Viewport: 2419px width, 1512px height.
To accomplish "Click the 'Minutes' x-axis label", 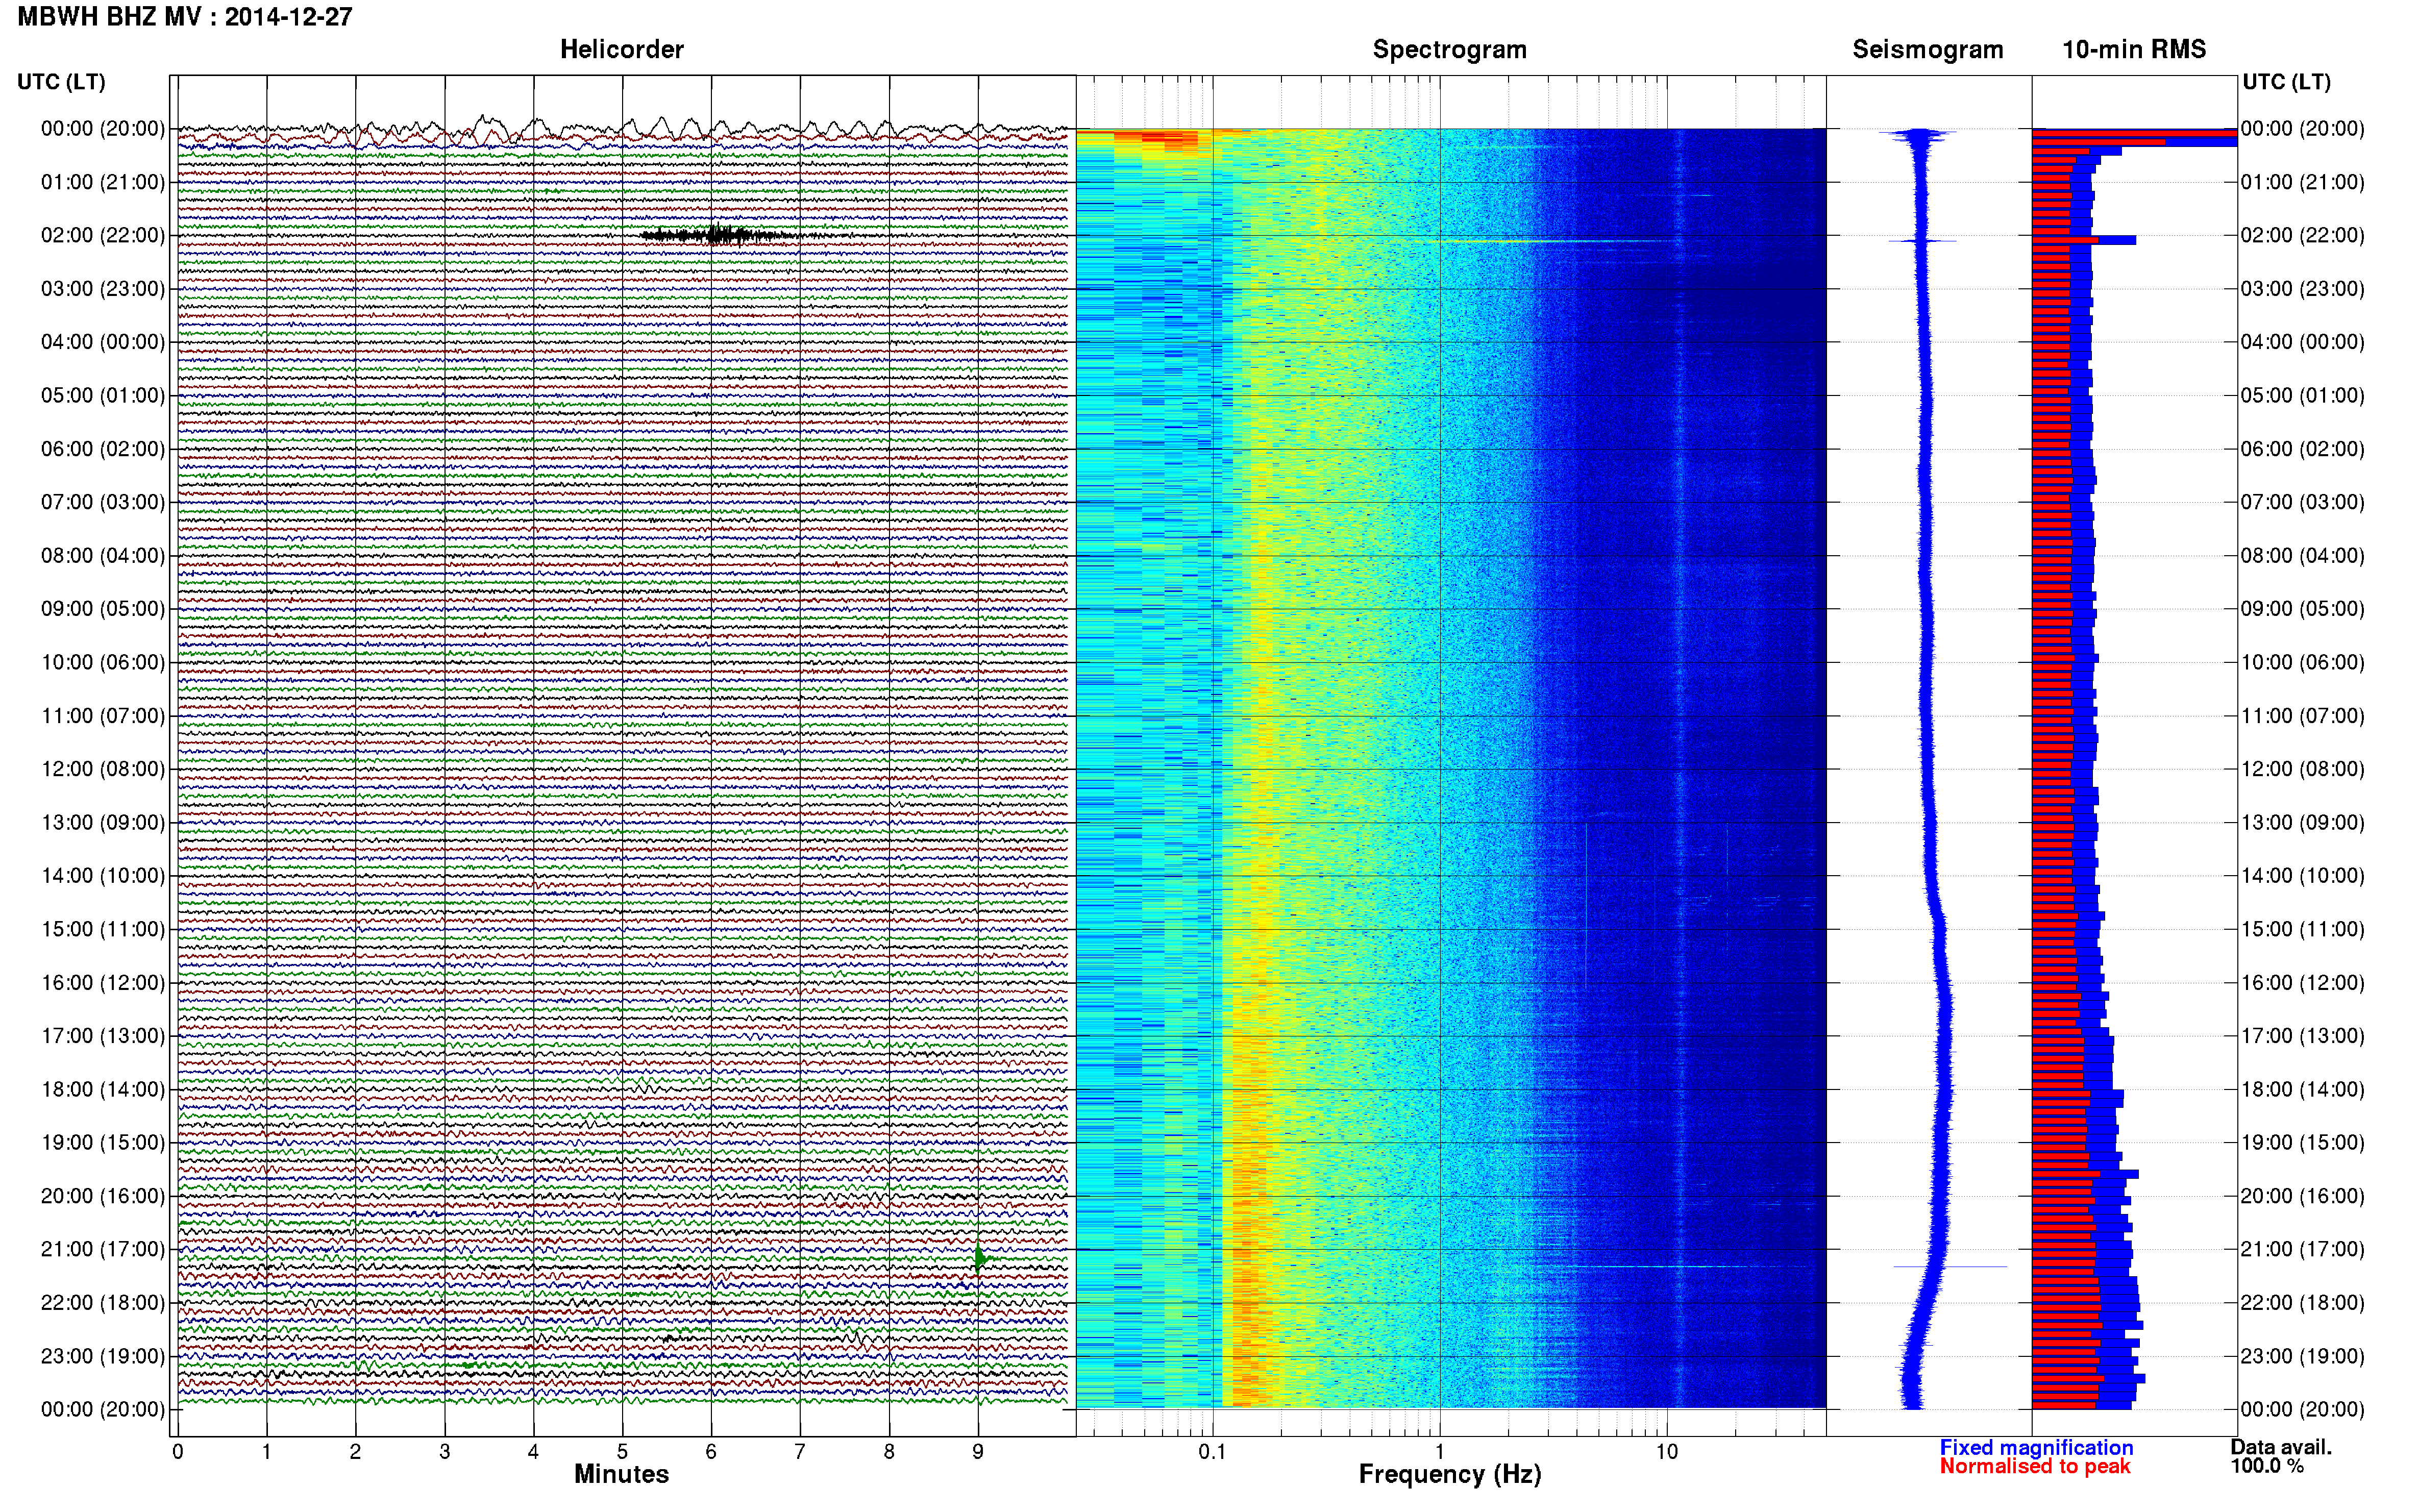I will point(621,1474).
